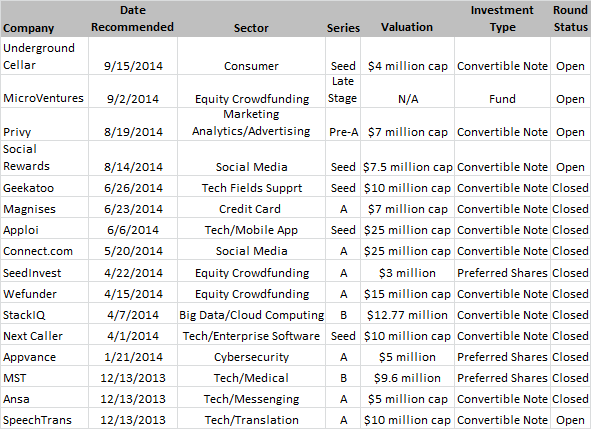Click the Date Recommended header cell
This screenshot has width=591, height=429.
coord(133,19)
